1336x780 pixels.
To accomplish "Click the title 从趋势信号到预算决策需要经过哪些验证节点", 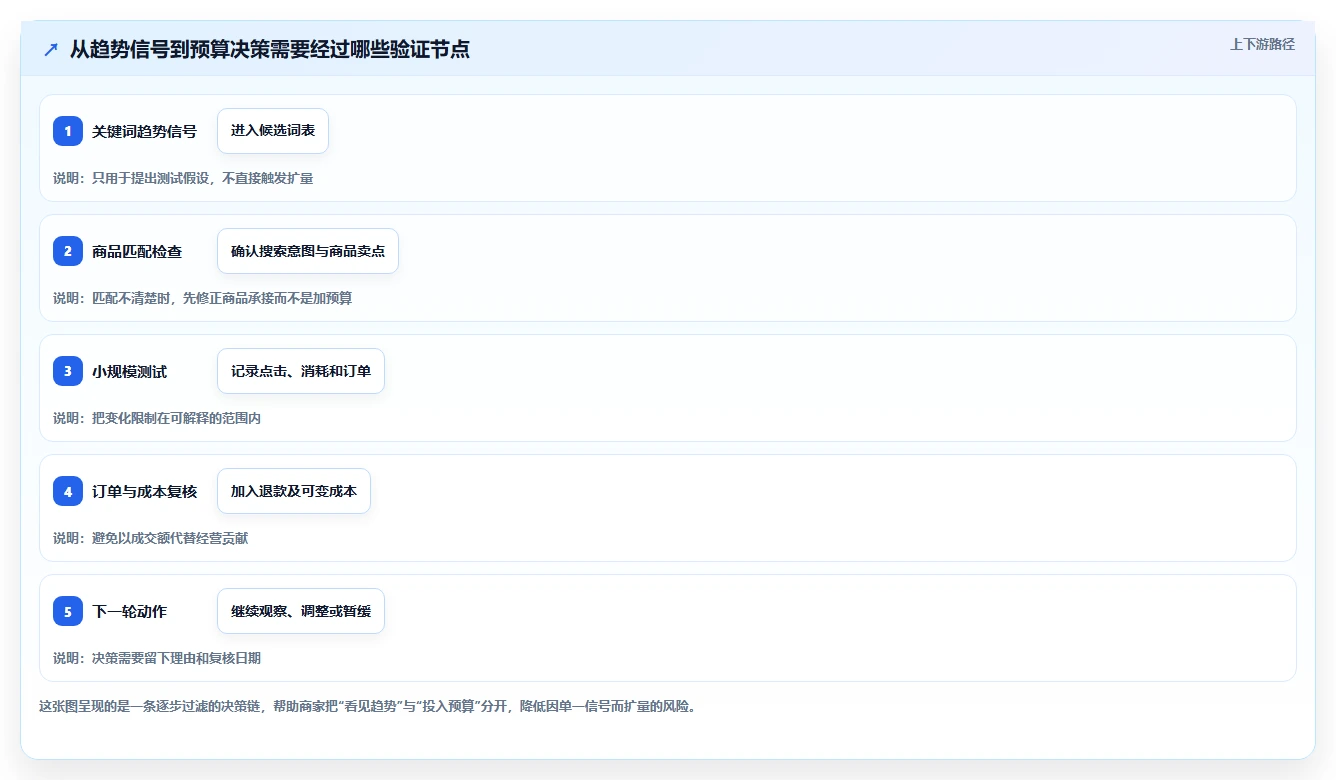I will coord(270,49).
